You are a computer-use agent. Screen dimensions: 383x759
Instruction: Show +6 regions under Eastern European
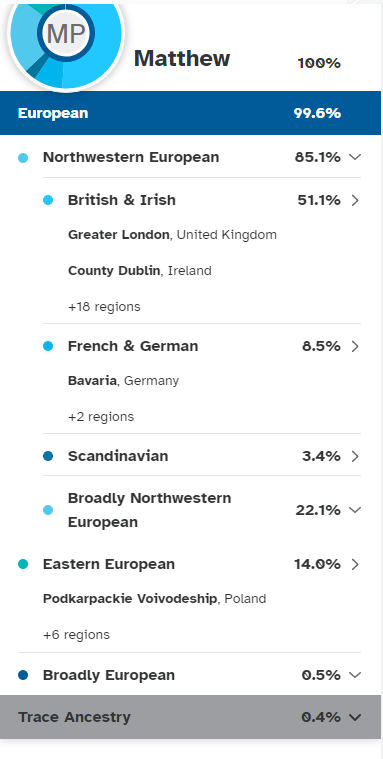tap(76, 635)
